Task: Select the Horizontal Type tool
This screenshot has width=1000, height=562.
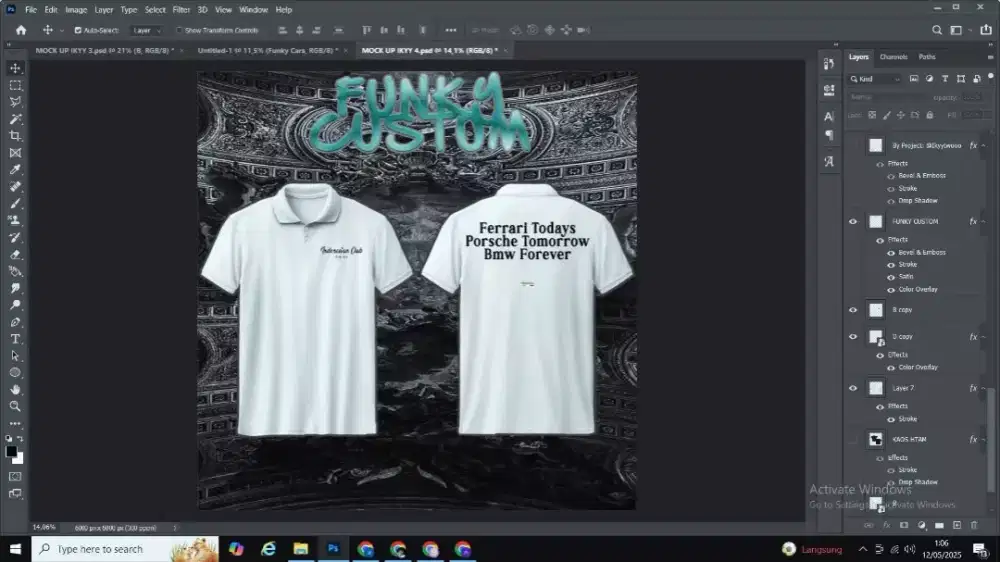Action: click(x=15, y=339)
